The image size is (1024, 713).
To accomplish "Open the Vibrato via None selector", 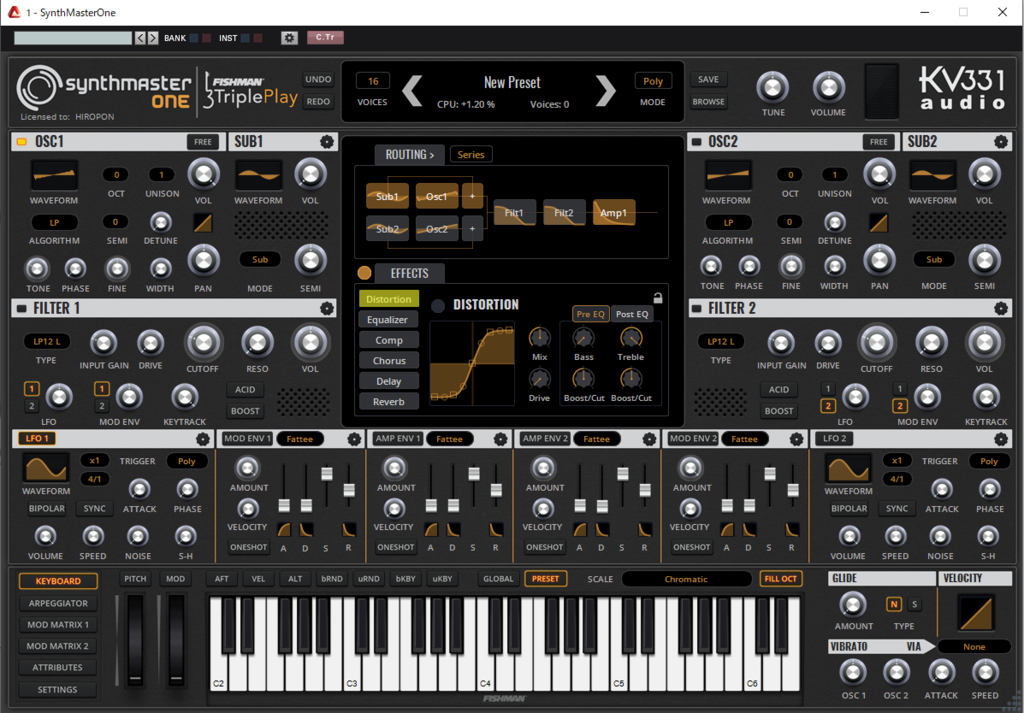I will click(974, 647).
